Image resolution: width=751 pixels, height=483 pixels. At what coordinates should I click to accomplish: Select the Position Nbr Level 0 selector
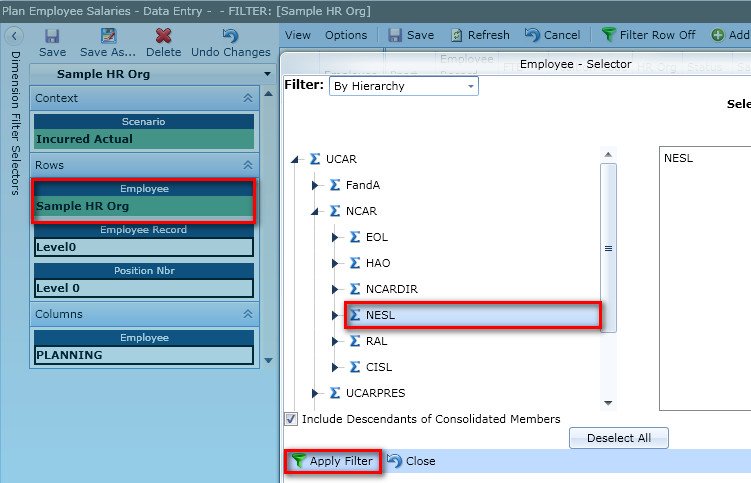144,288
